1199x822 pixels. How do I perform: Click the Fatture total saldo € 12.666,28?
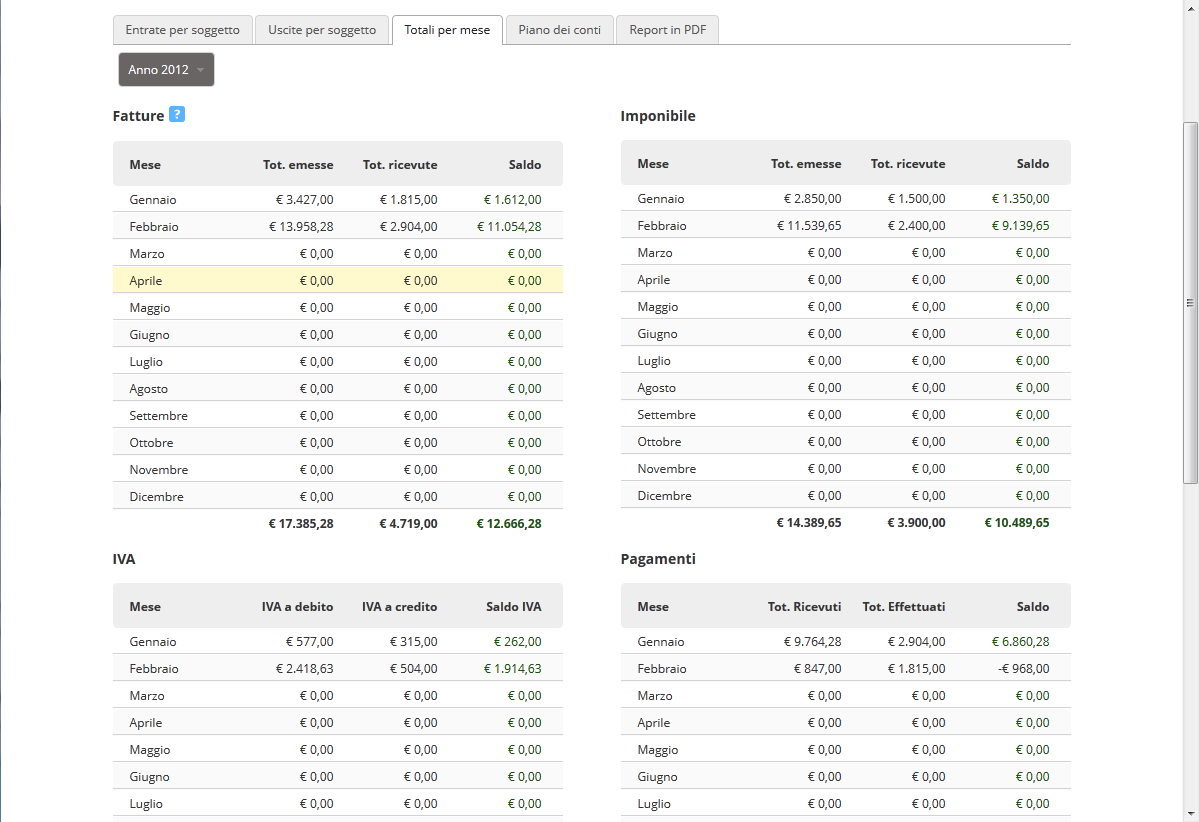508,523
